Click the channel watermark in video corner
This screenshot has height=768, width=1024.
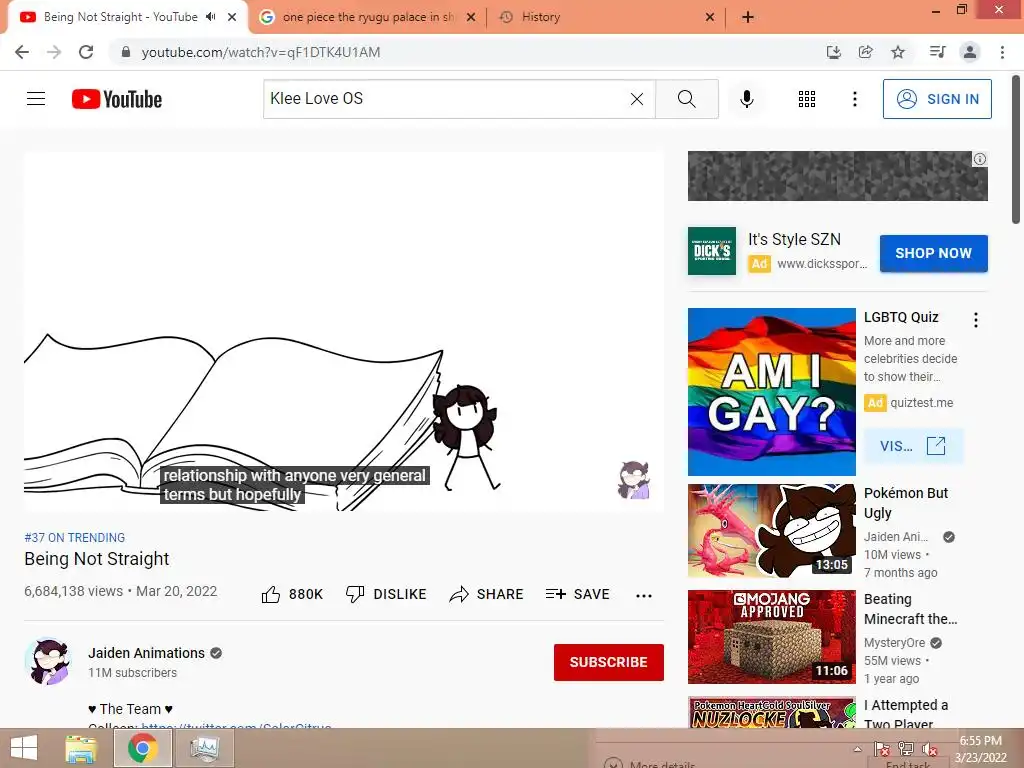tap(633, 480)
